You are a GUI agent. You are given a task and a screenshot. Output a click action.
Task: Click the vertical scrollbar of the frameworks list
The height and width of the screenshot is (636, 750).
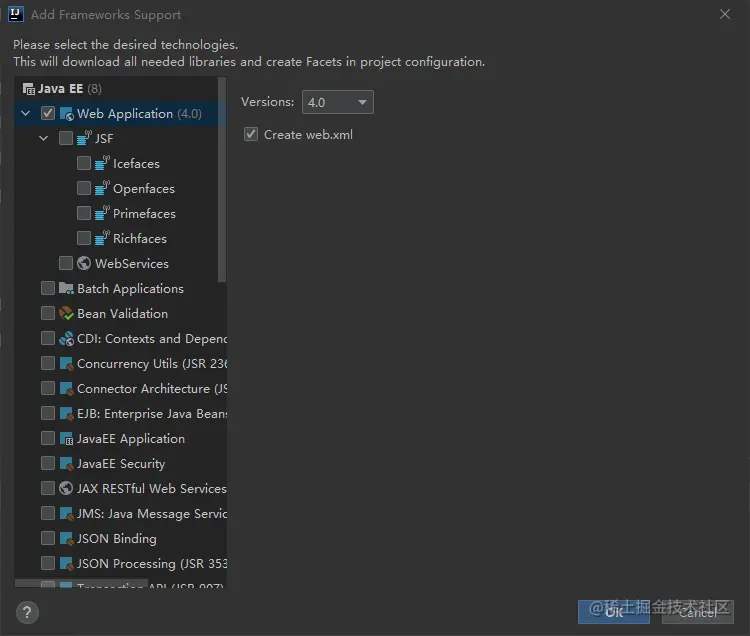[x=222, y=180]
